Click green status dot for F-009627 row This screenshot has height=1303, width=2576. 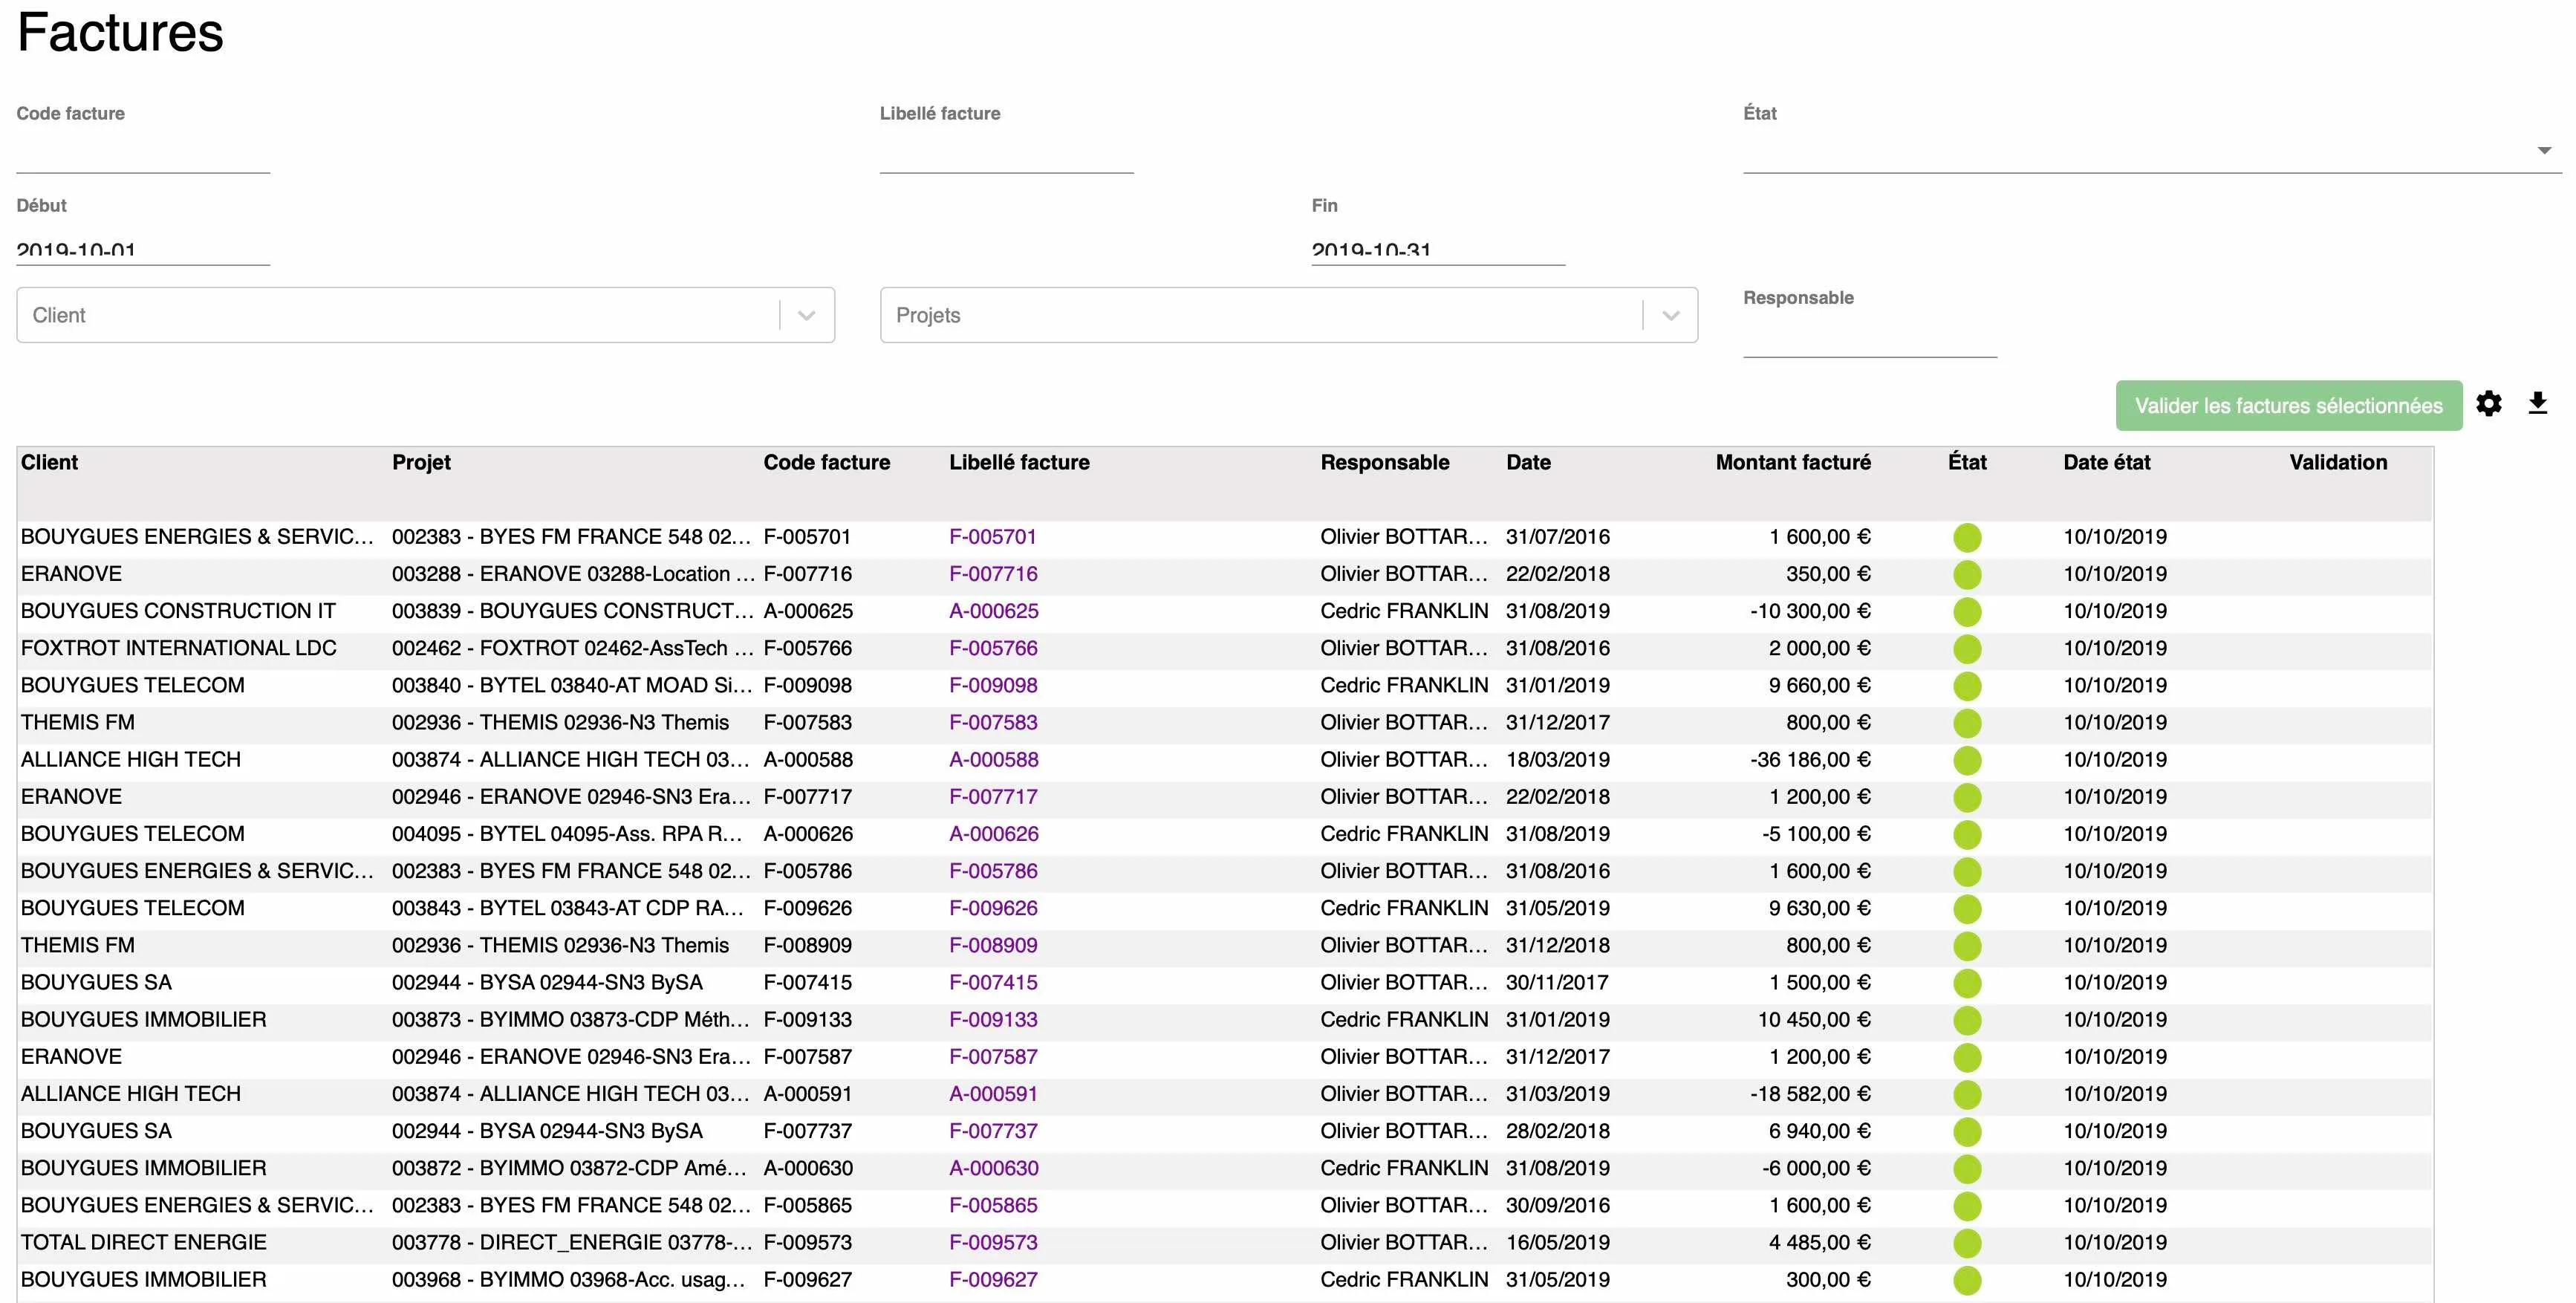point(1967,1280)
